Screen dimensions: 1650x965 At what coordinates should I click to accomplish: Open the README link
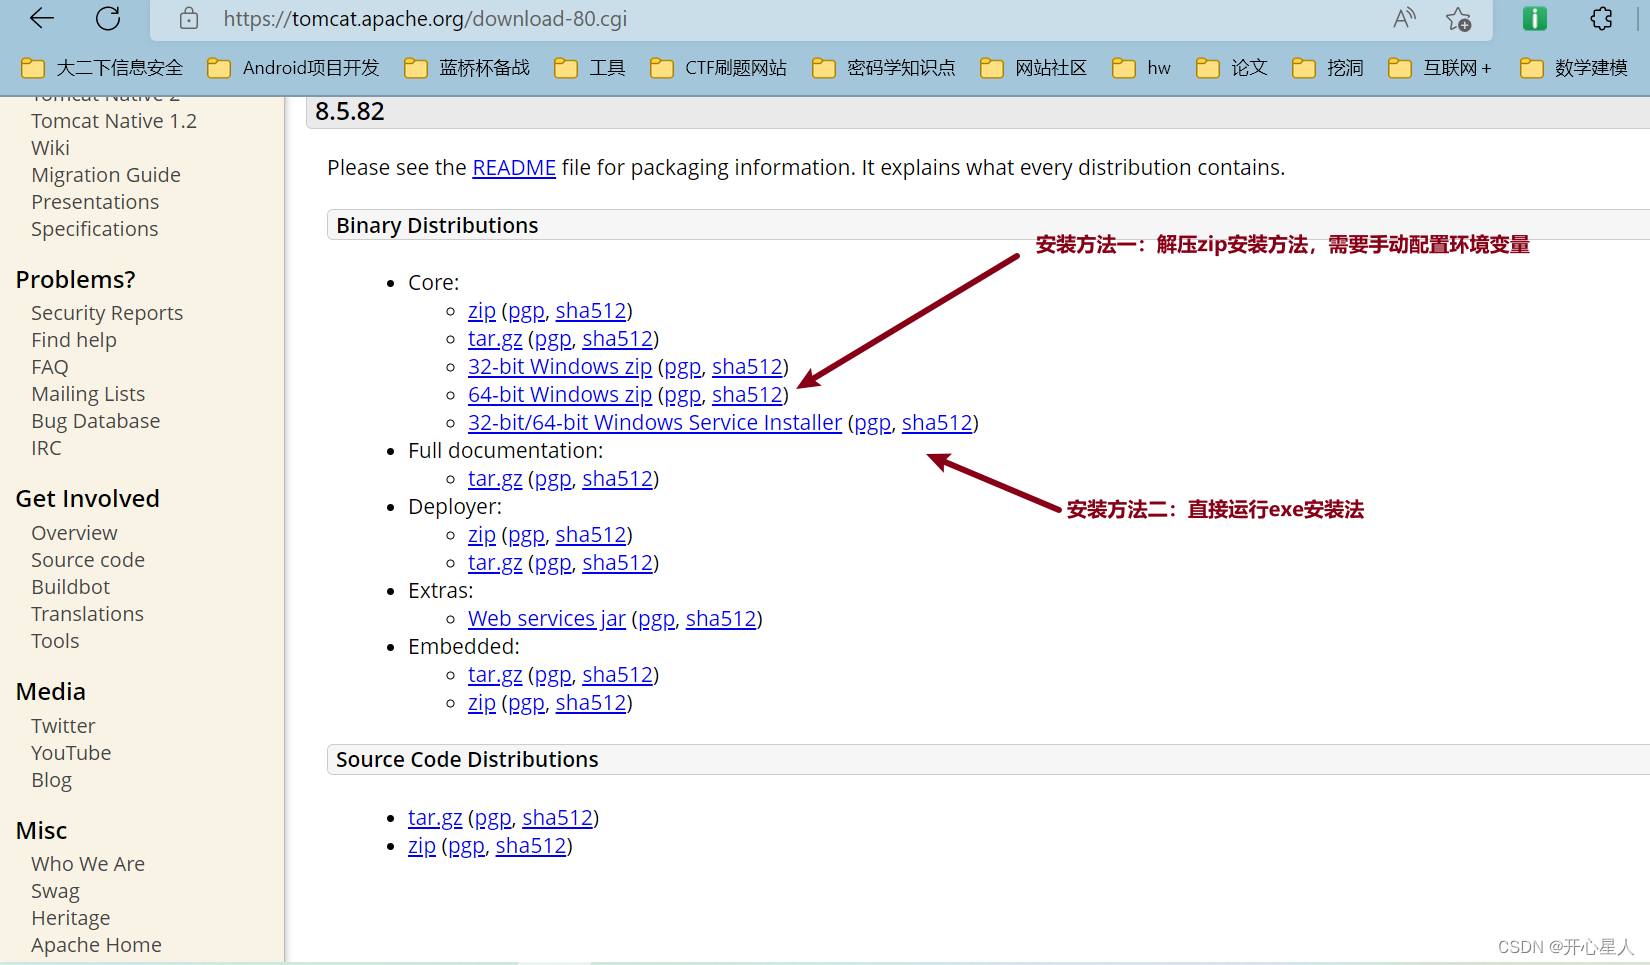pos(514,168)
